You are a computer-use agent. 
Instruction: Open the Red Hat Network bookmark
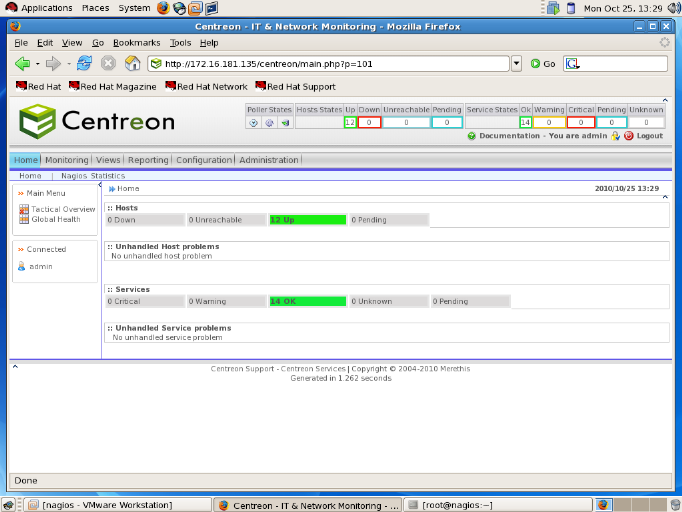coord(206,87)
